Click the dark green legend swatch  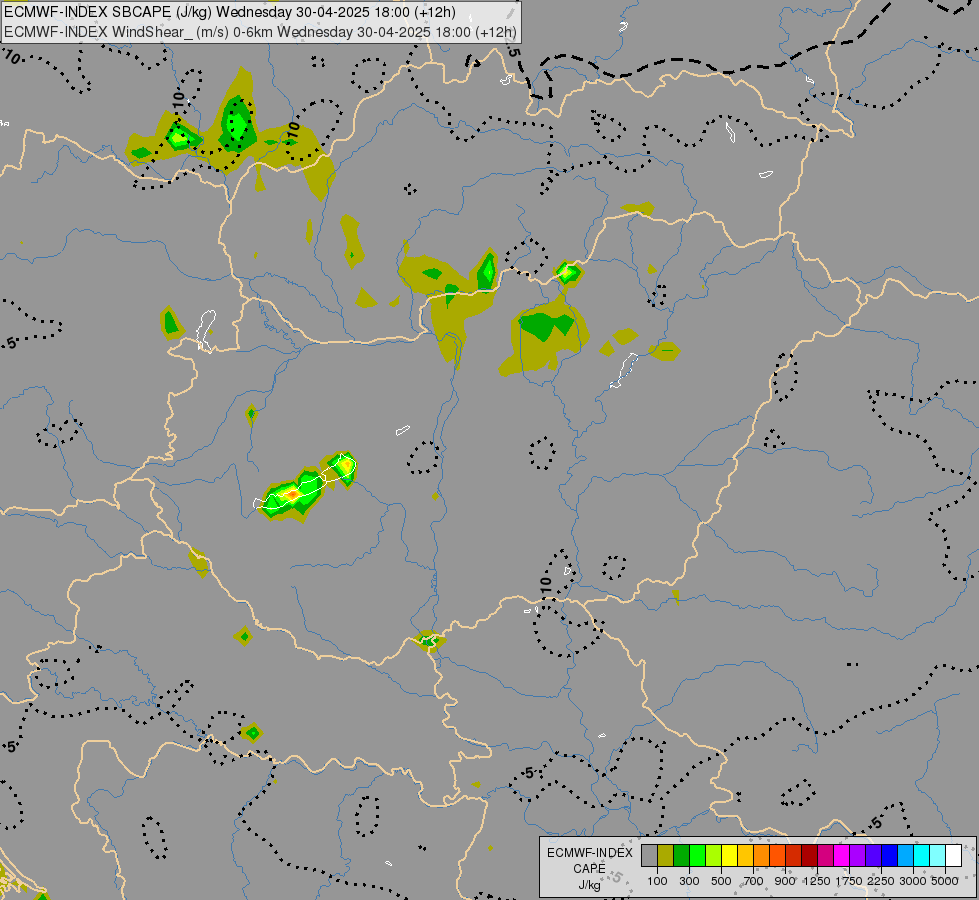click(681, 856)
